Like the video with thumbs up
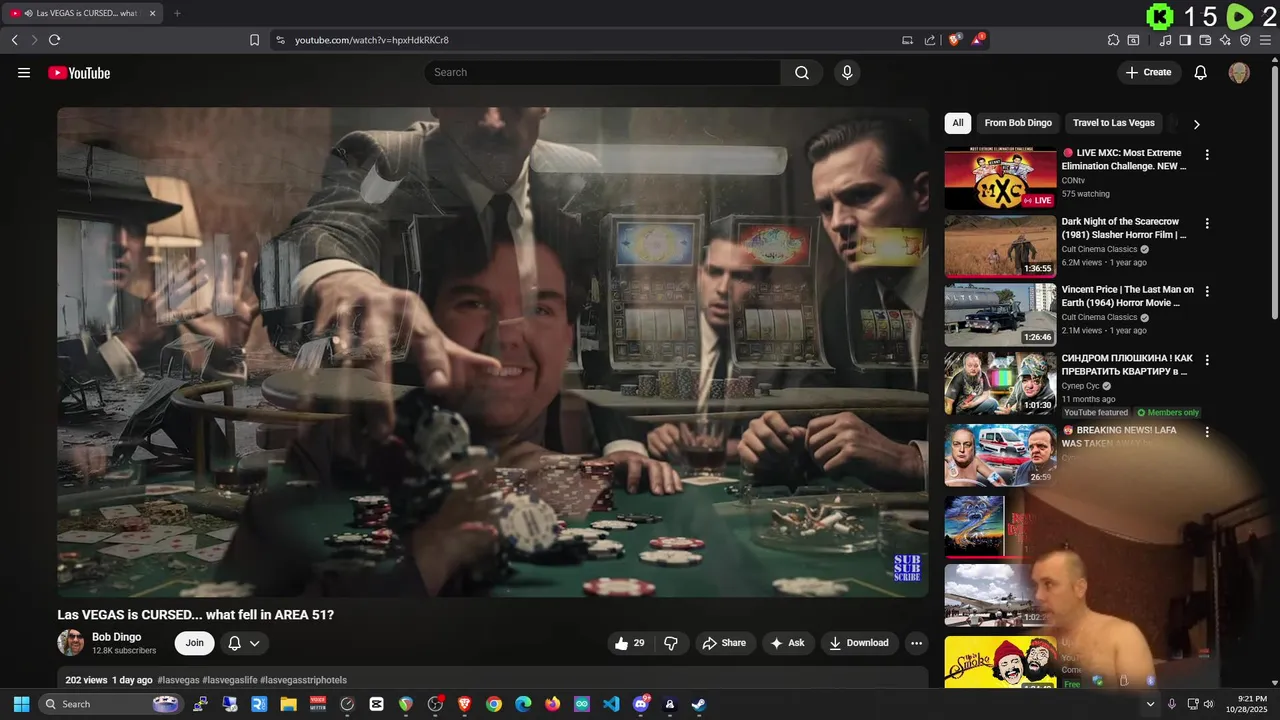The height and width of the screenshot is (720, 1280). 630,643
